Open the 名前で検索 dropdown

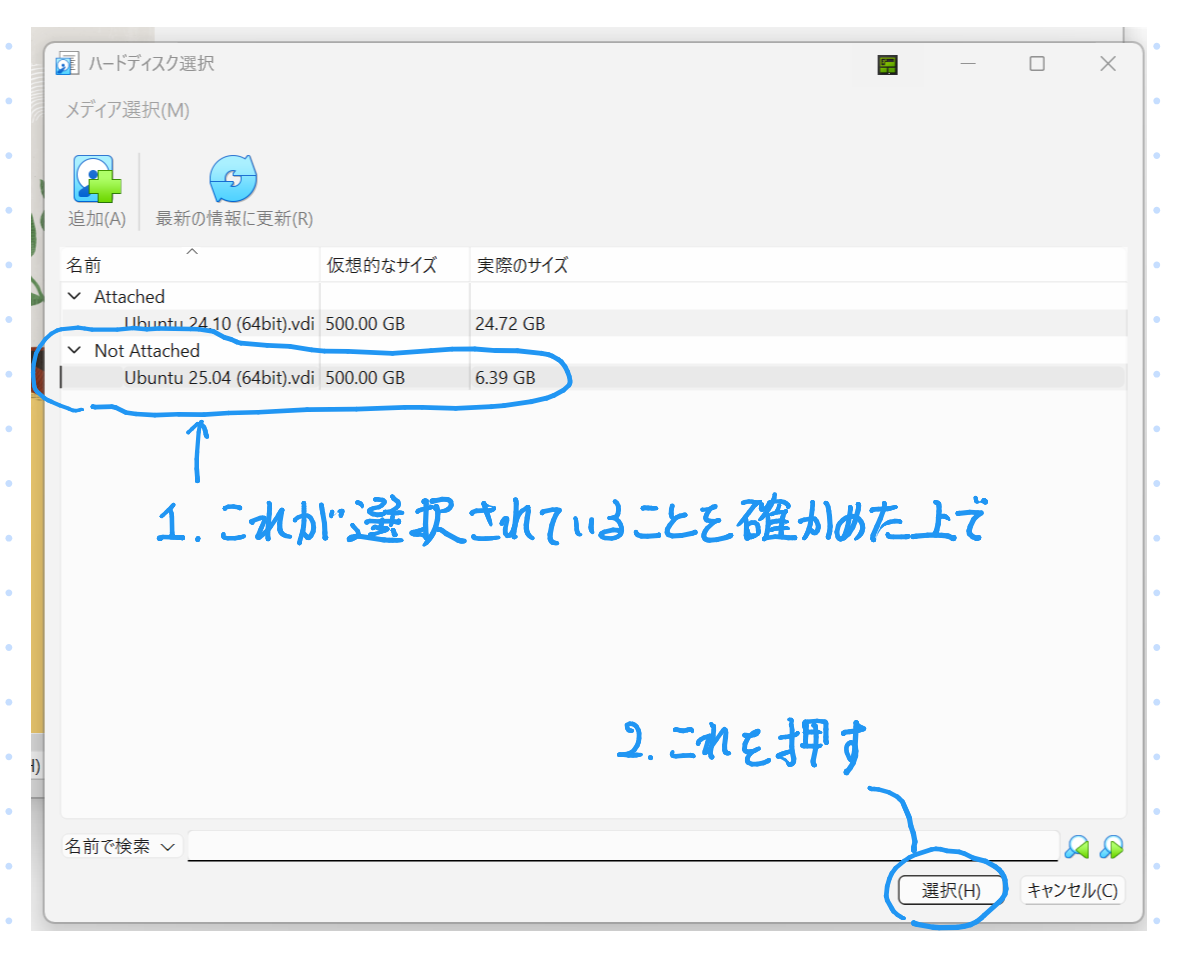[x=121, y=847]
